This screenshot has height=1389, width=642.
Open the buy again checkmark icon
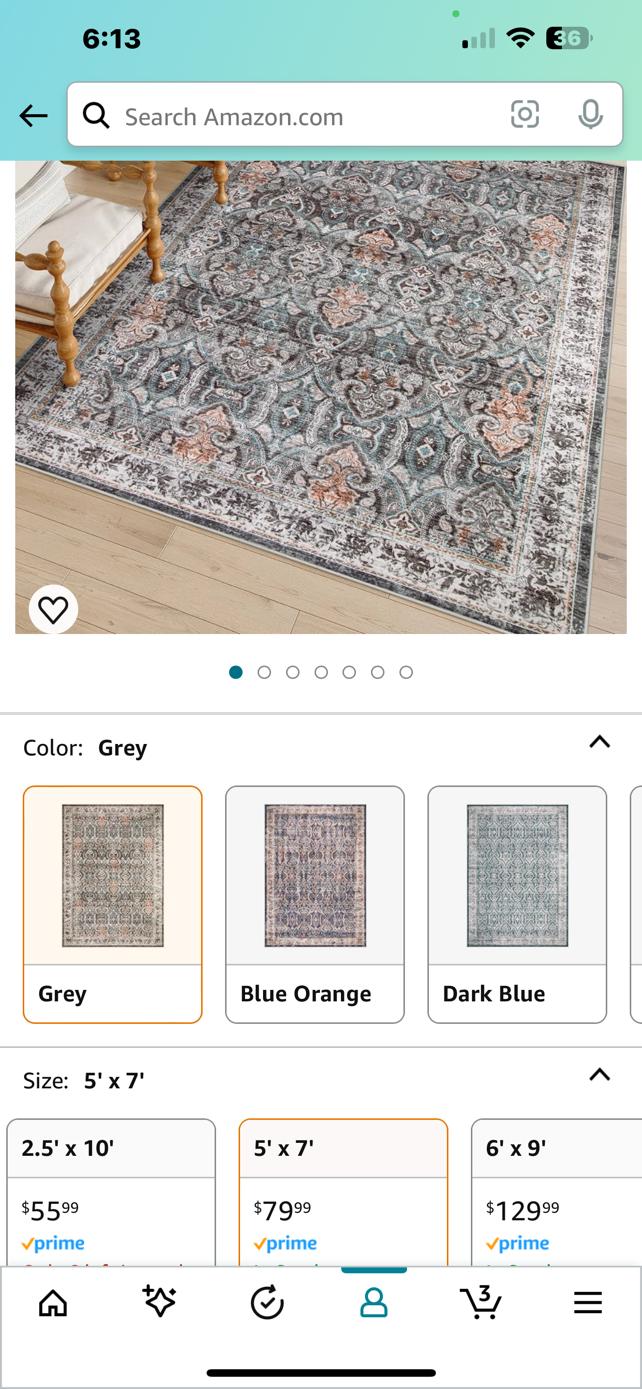267,1302
